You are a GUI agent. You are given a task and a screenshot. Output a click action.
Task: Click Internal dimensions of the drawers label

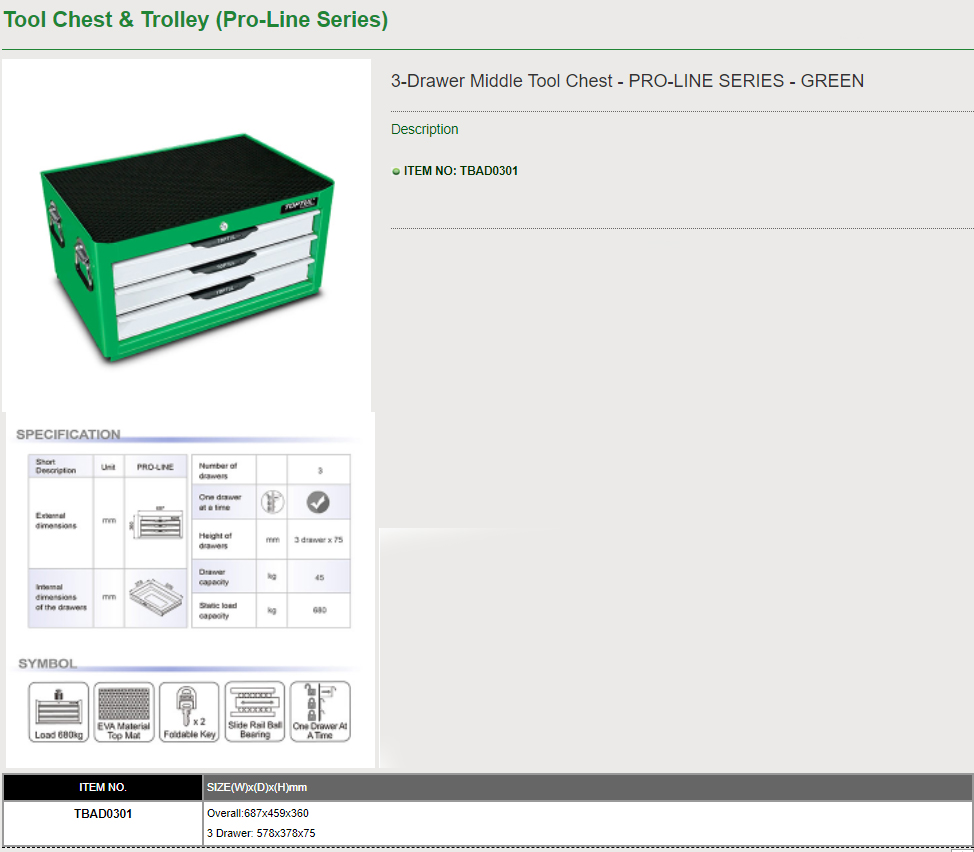61,597
